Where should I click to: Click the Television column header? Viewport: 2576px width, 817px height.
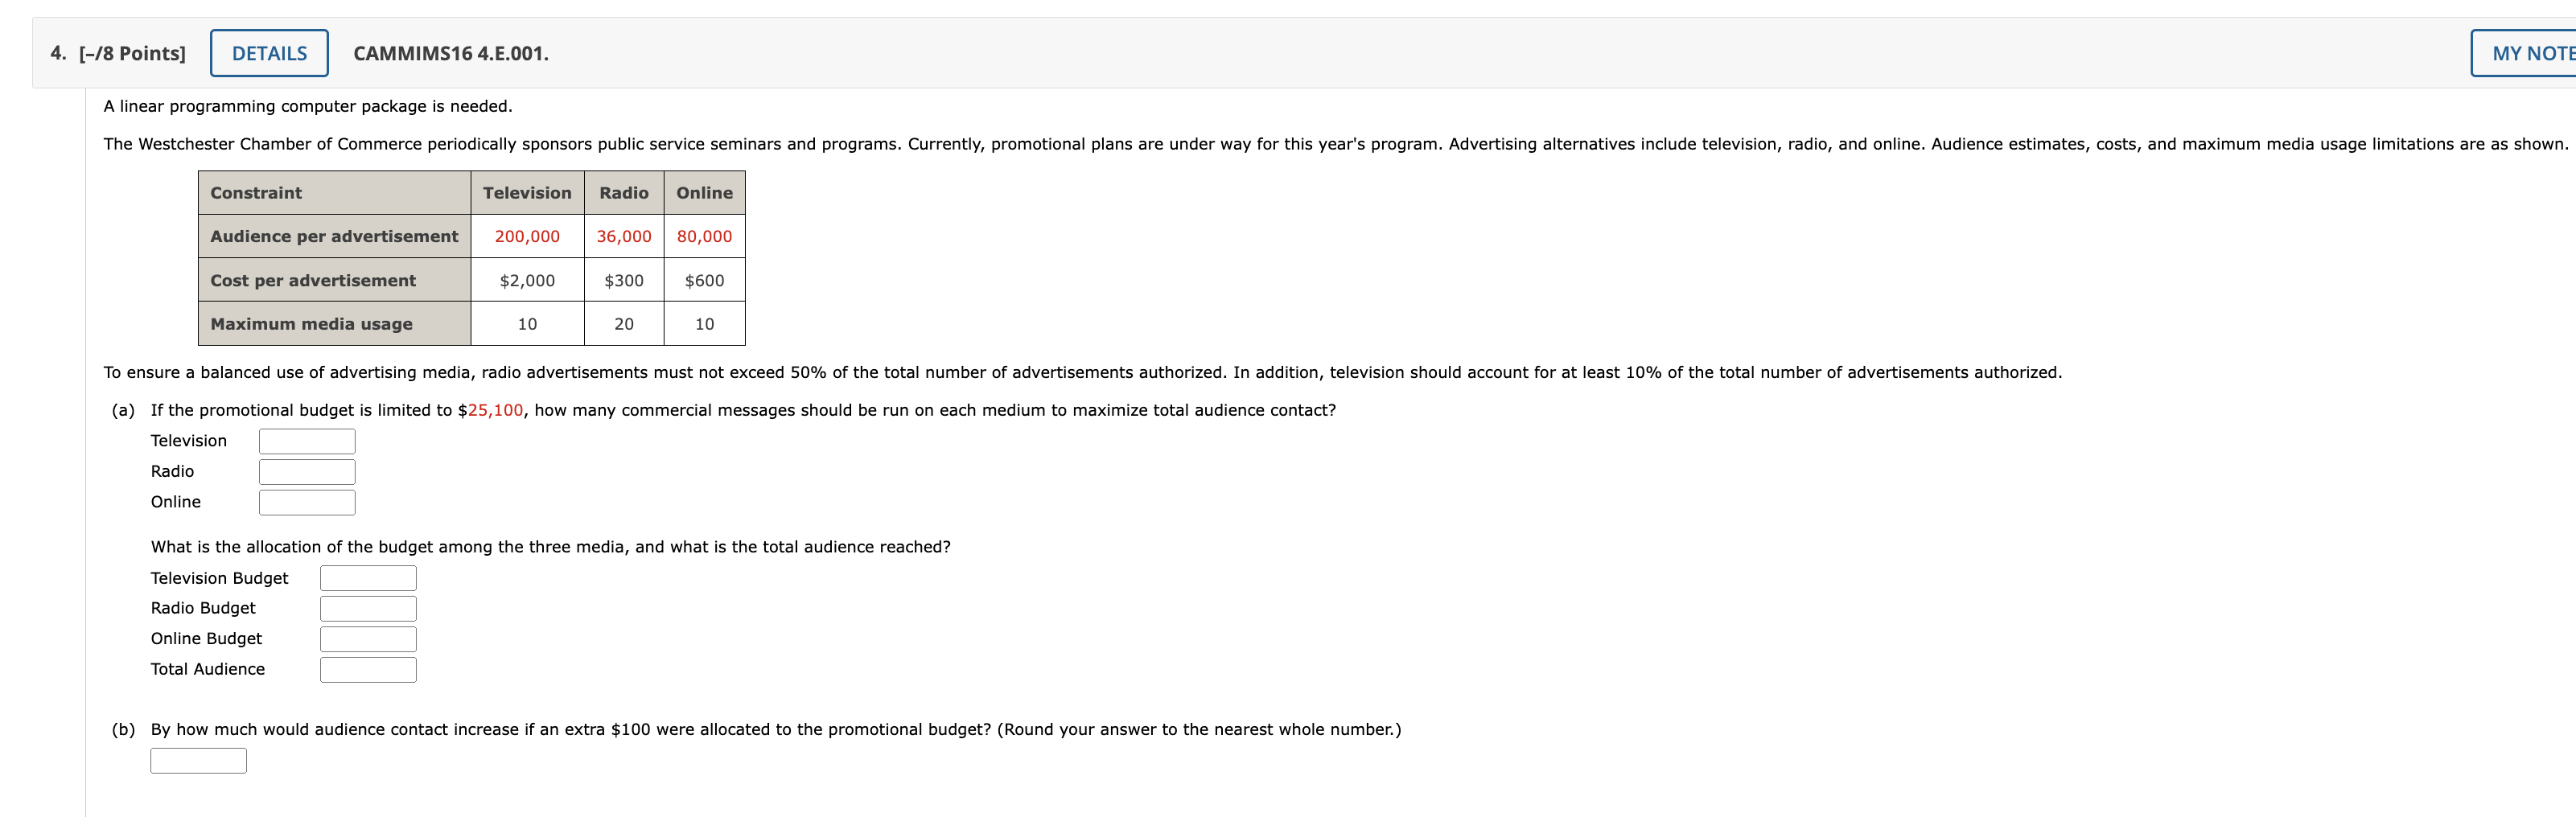pos(527,192)
